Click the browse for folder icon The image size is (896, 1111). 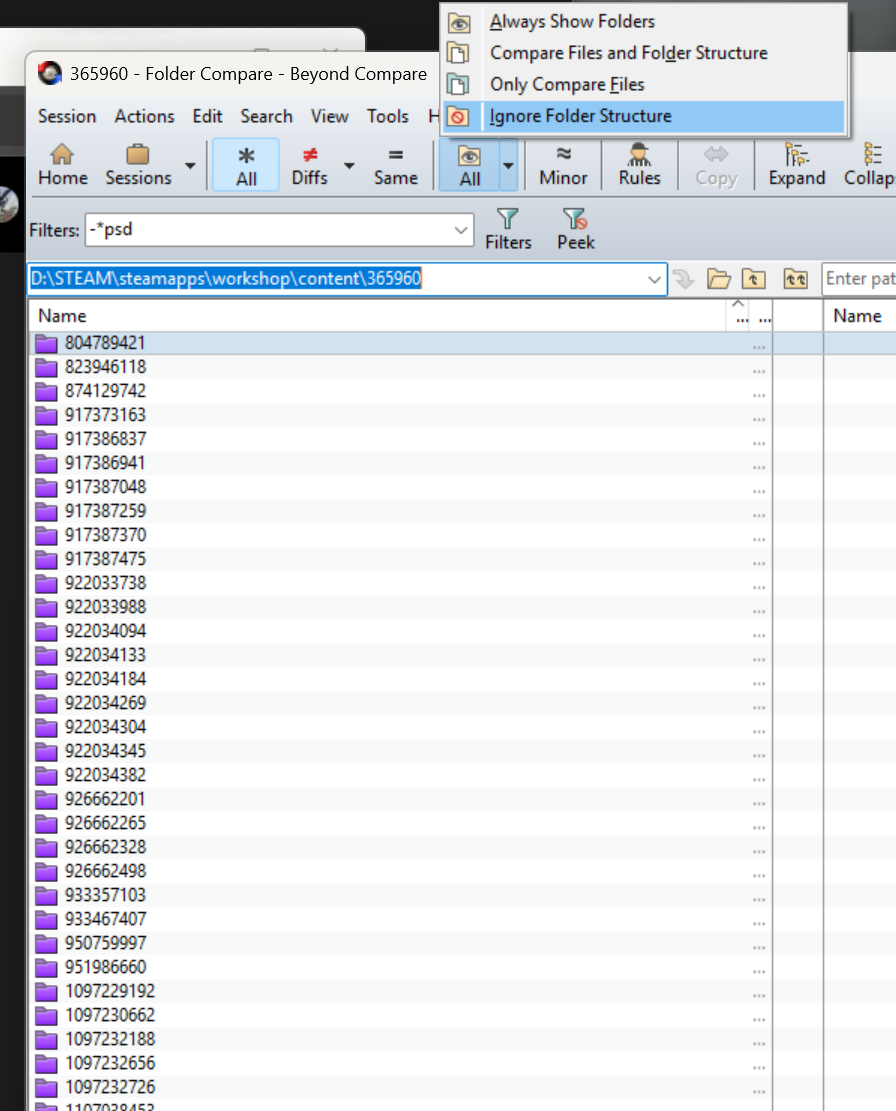(718, 279)
